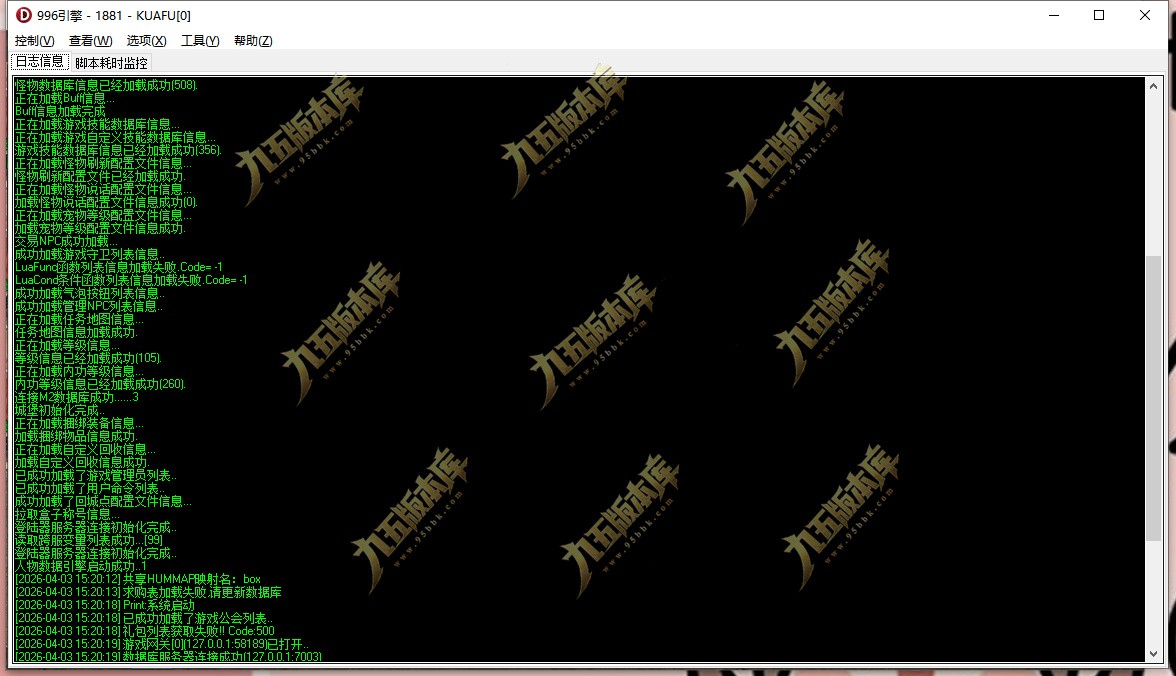This screenshot has height=676, width=1176.
Task: Click the vertical scrollbar thumb
Action: pyautogui.click(x=1154, y=398)
